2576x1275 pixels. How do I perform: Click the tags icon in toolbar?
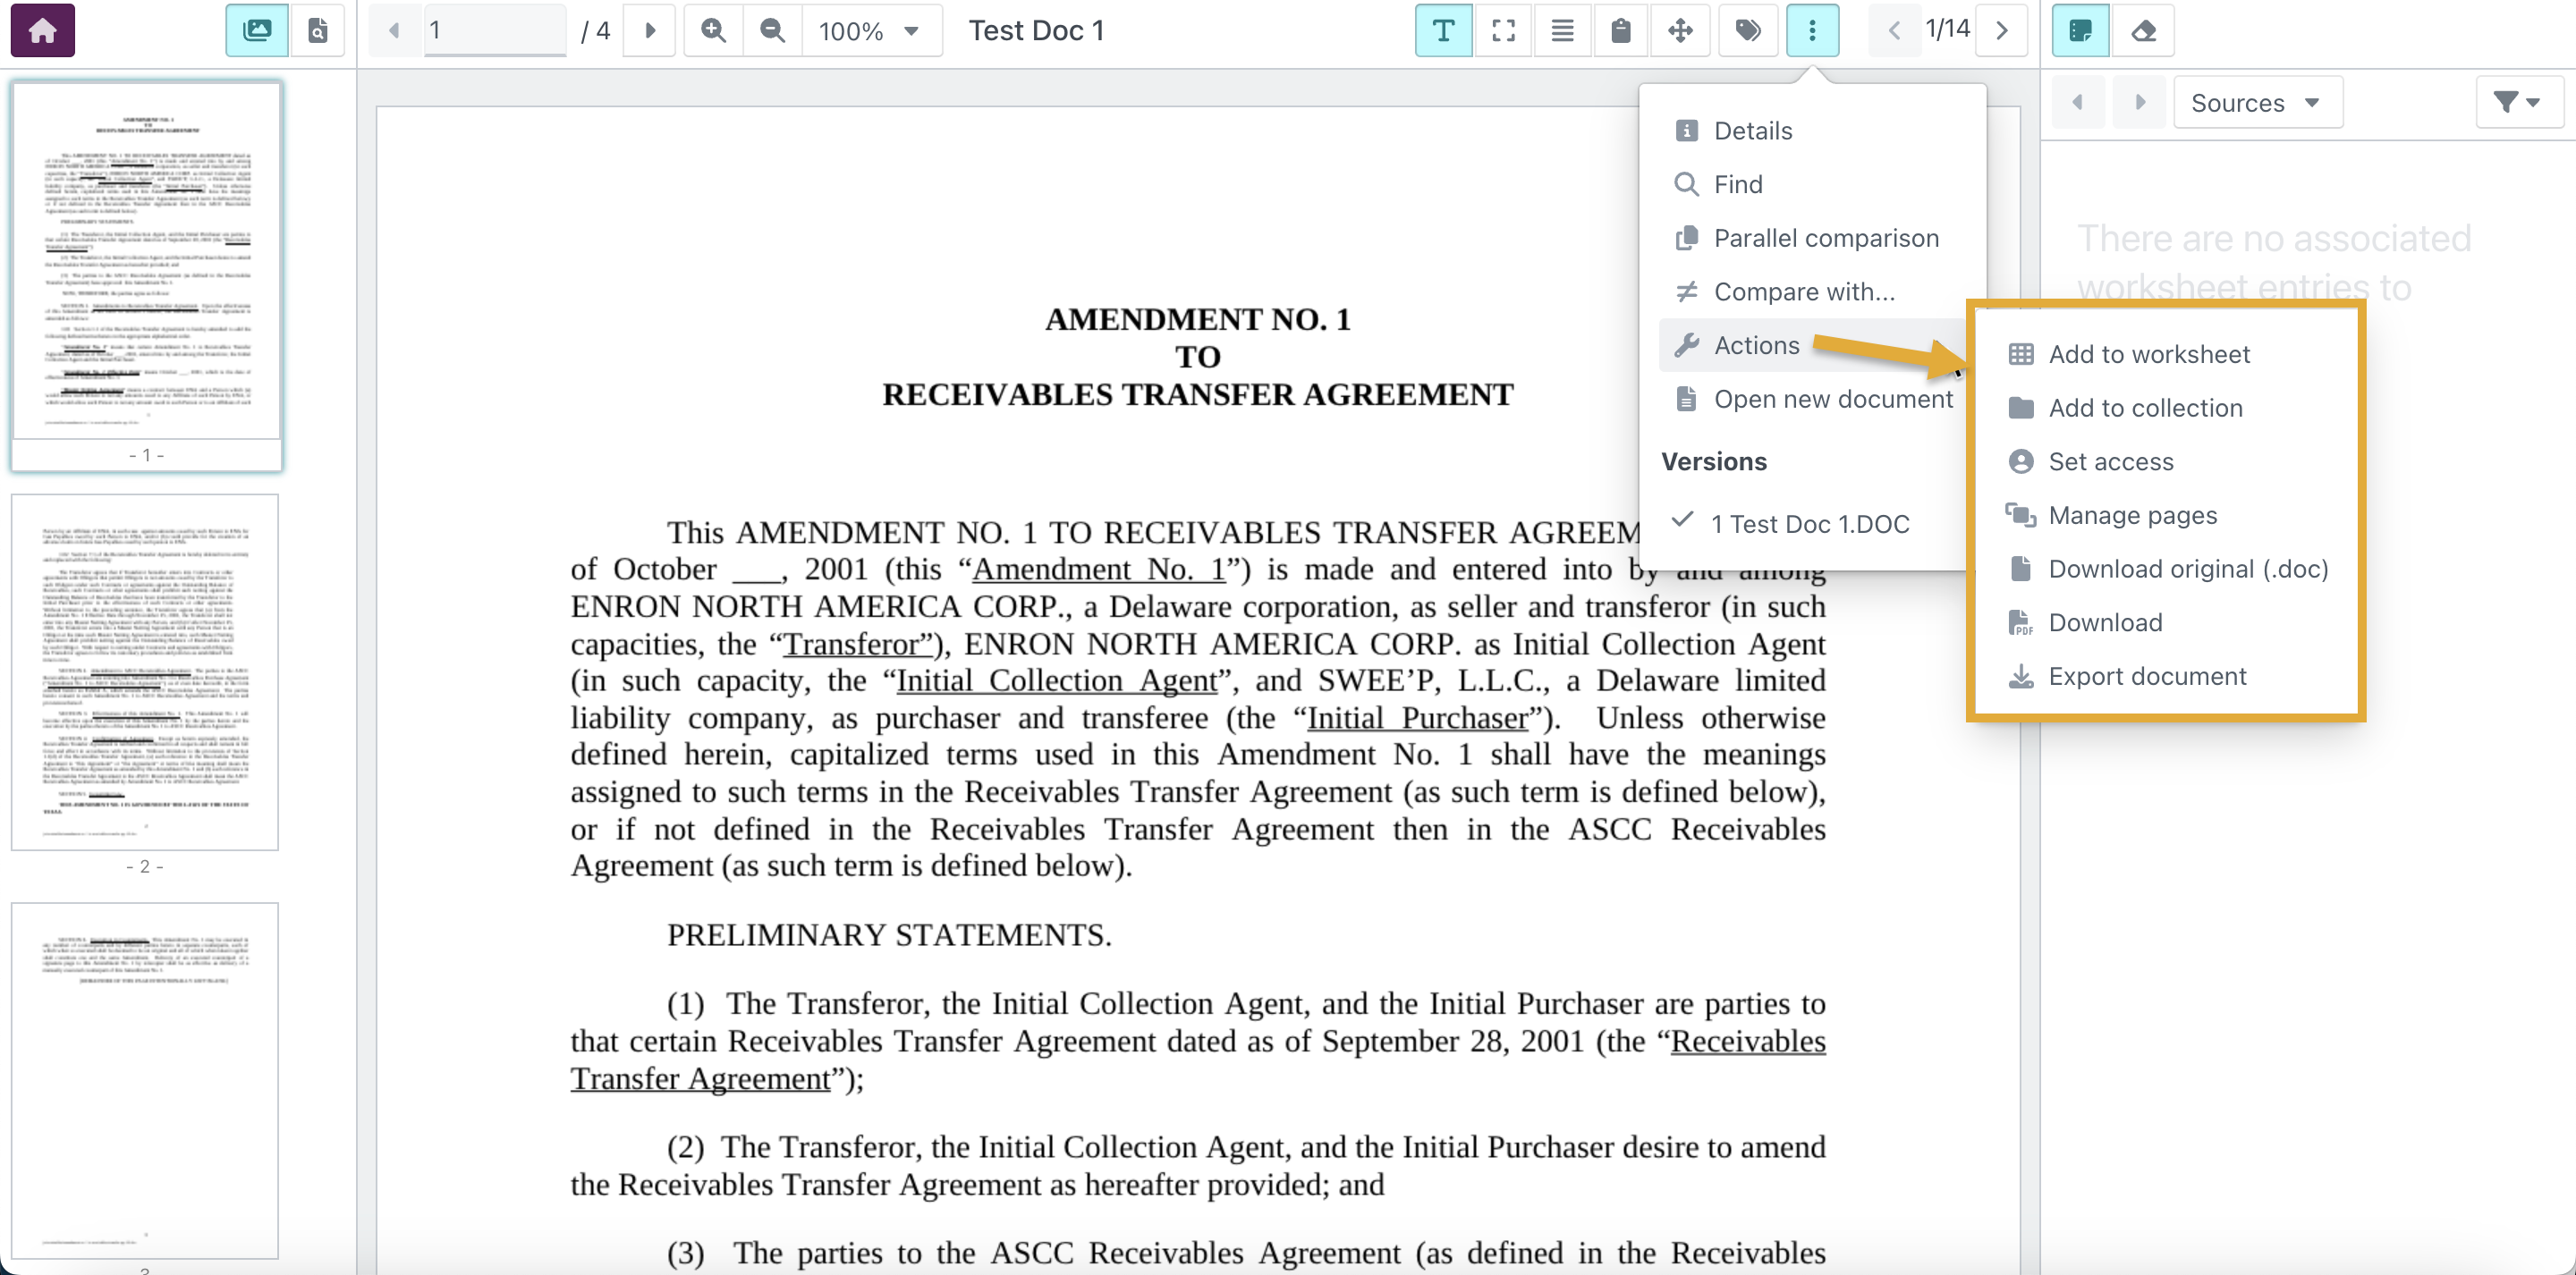pos(1747,30)
